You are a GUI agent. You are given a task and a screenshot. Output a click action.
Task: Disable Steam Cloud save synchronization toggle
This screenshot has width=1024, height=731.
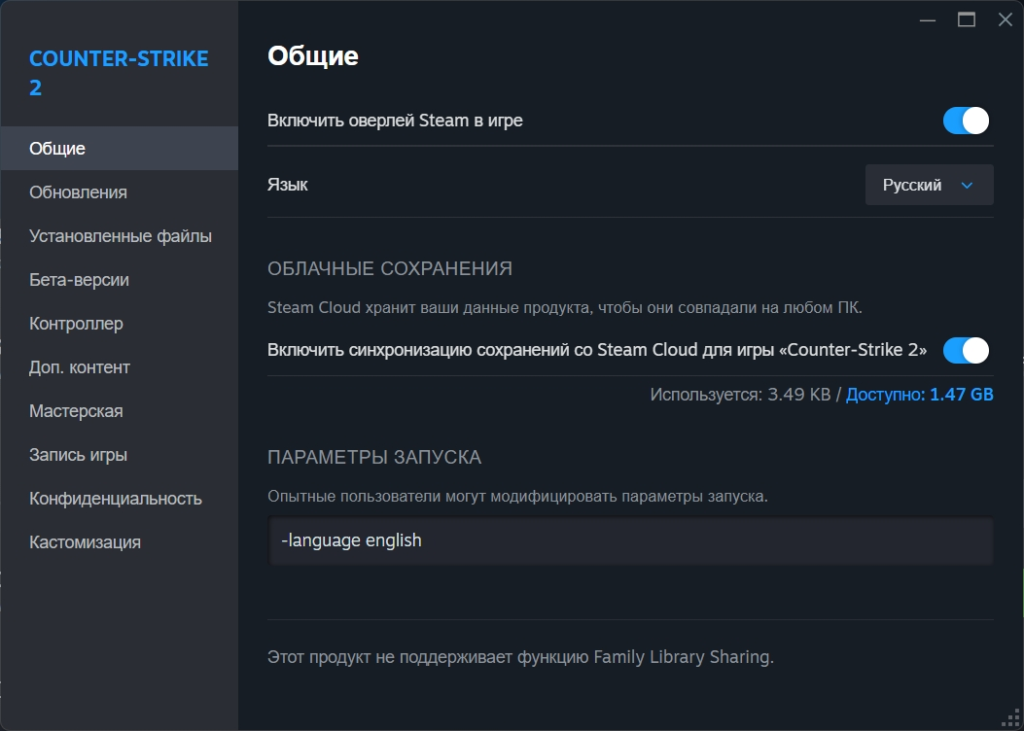click(x=965, y=350)
